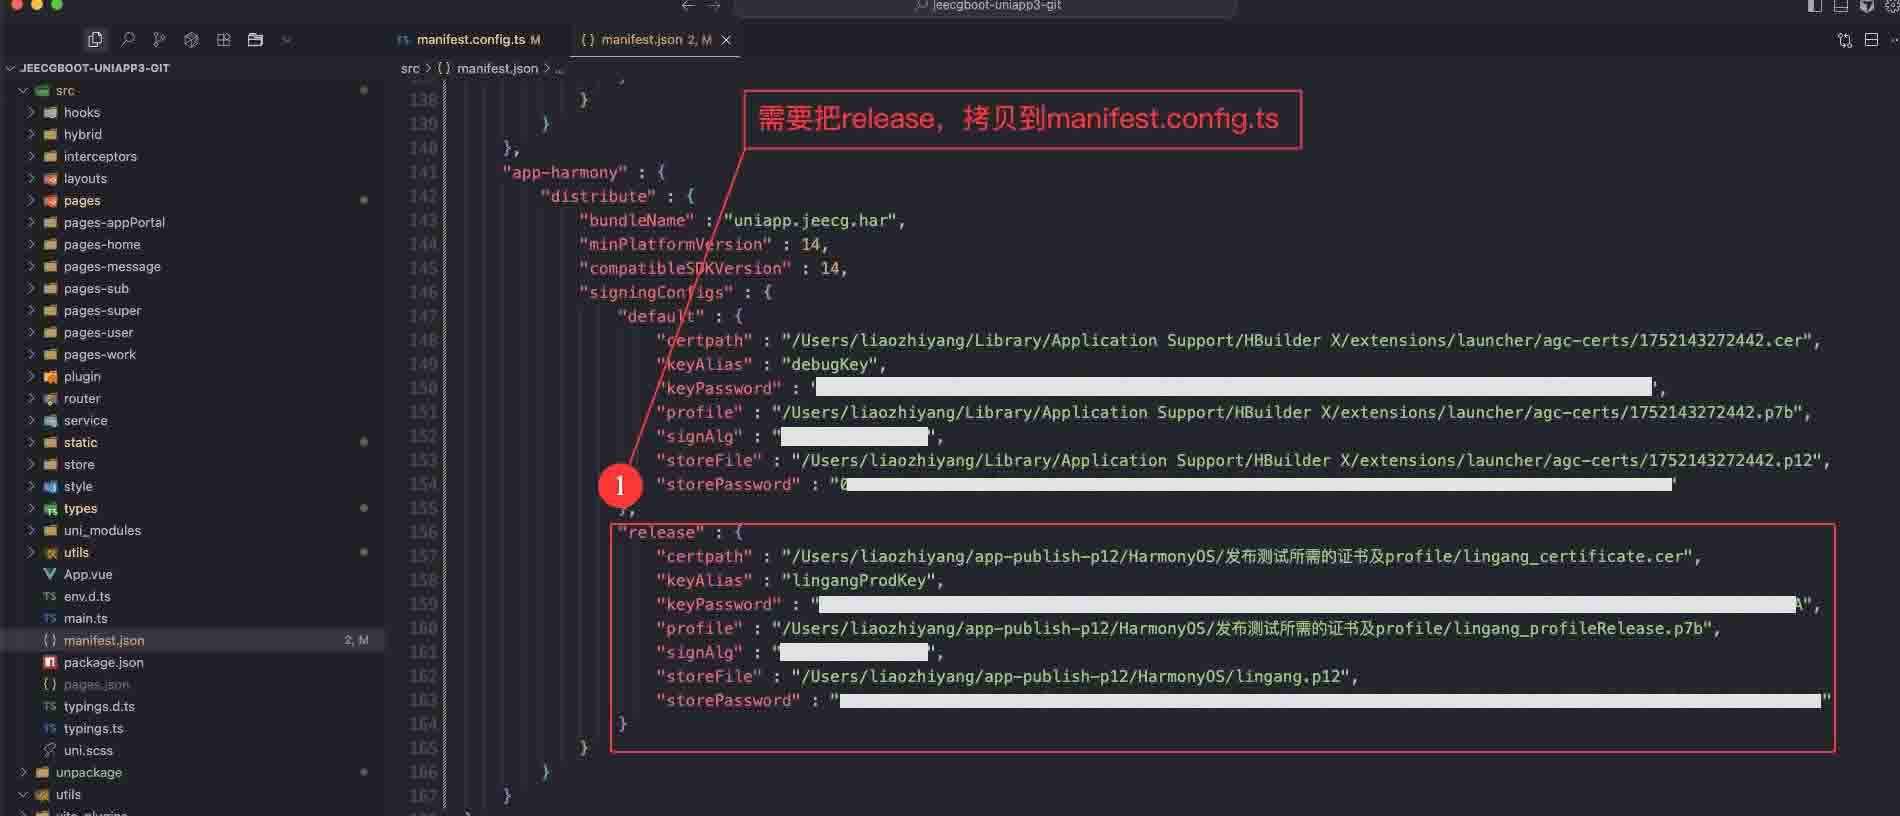Click the Open Changes compare icon
Viewport: 1900px width, 816px height.
[x=1844, y=40]
